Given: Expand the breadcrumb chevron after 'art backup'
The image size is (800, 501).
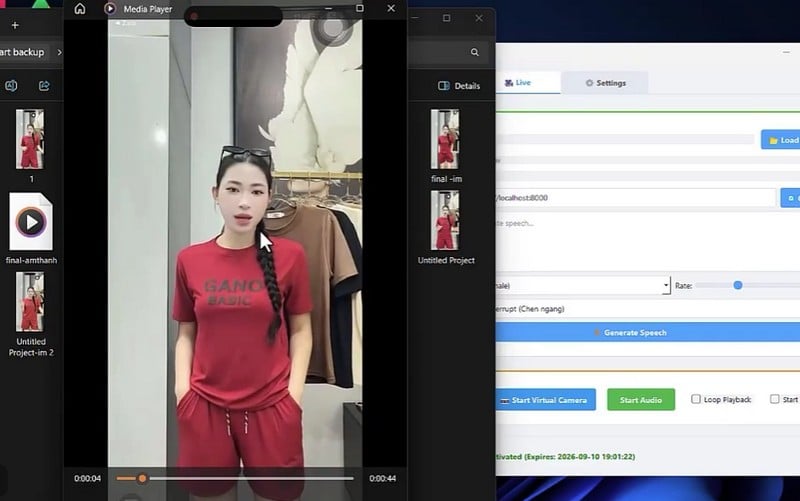Looking at the screenshot, I should [59, 52].
